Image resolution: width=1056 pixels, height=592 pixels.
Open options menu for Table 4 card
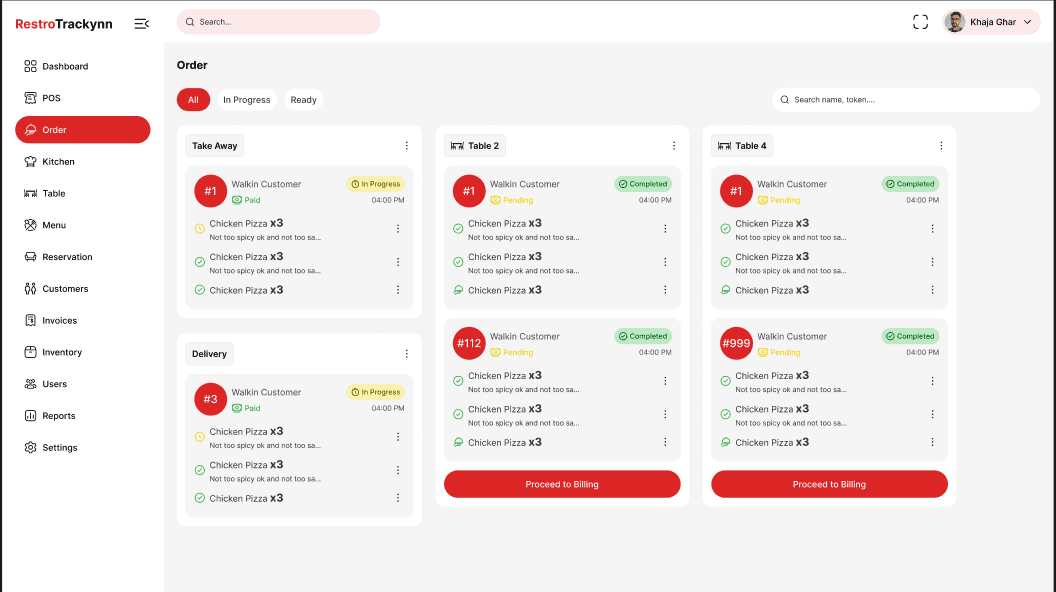[940, 145]
